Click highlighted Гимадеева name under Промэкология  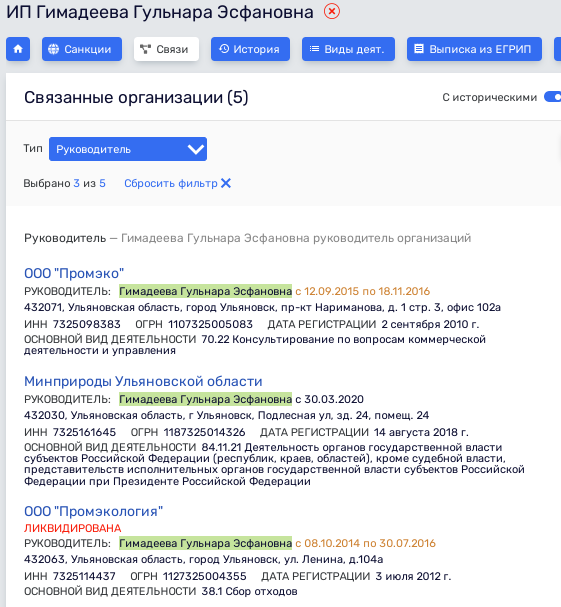[x=205, y=544]
